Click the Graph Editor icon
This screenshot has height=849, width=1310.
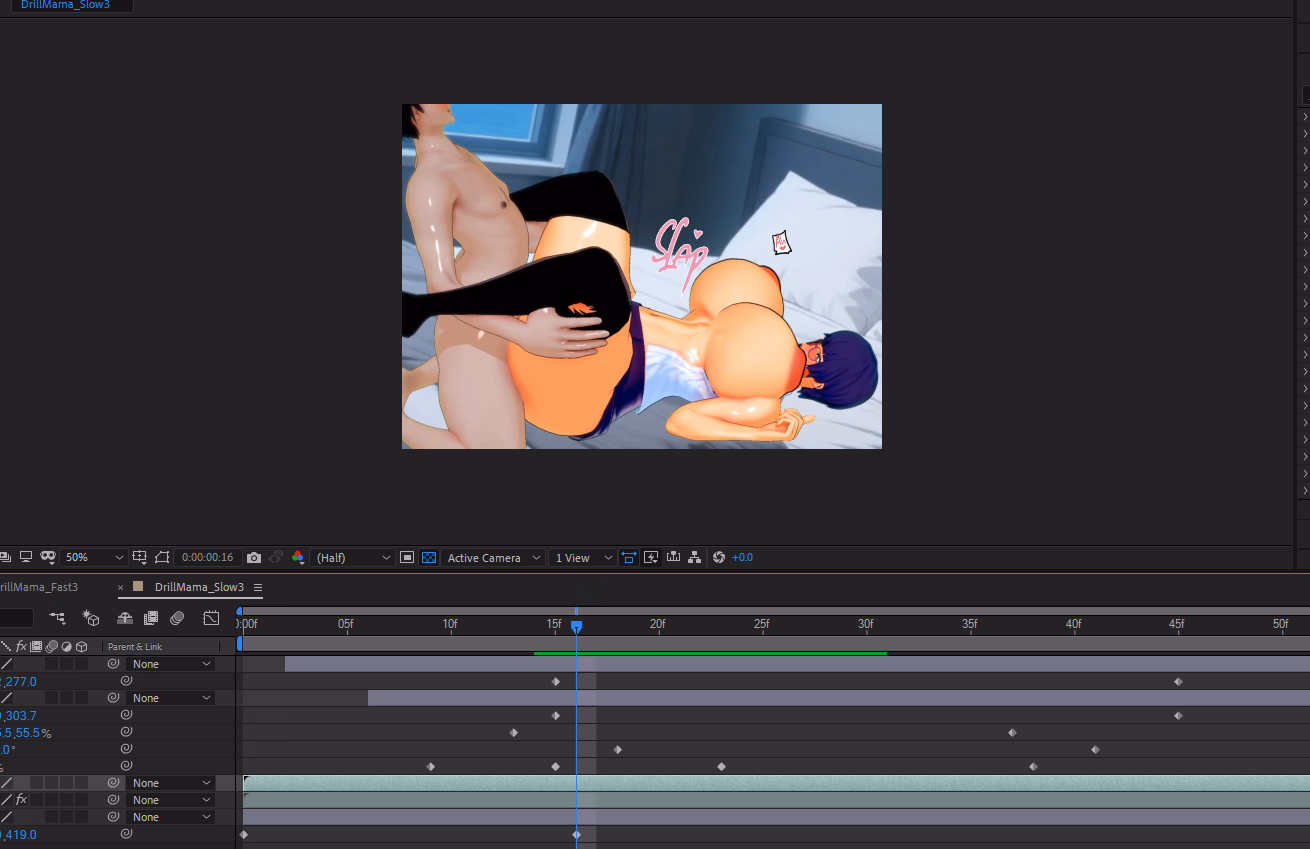(211, 618)
